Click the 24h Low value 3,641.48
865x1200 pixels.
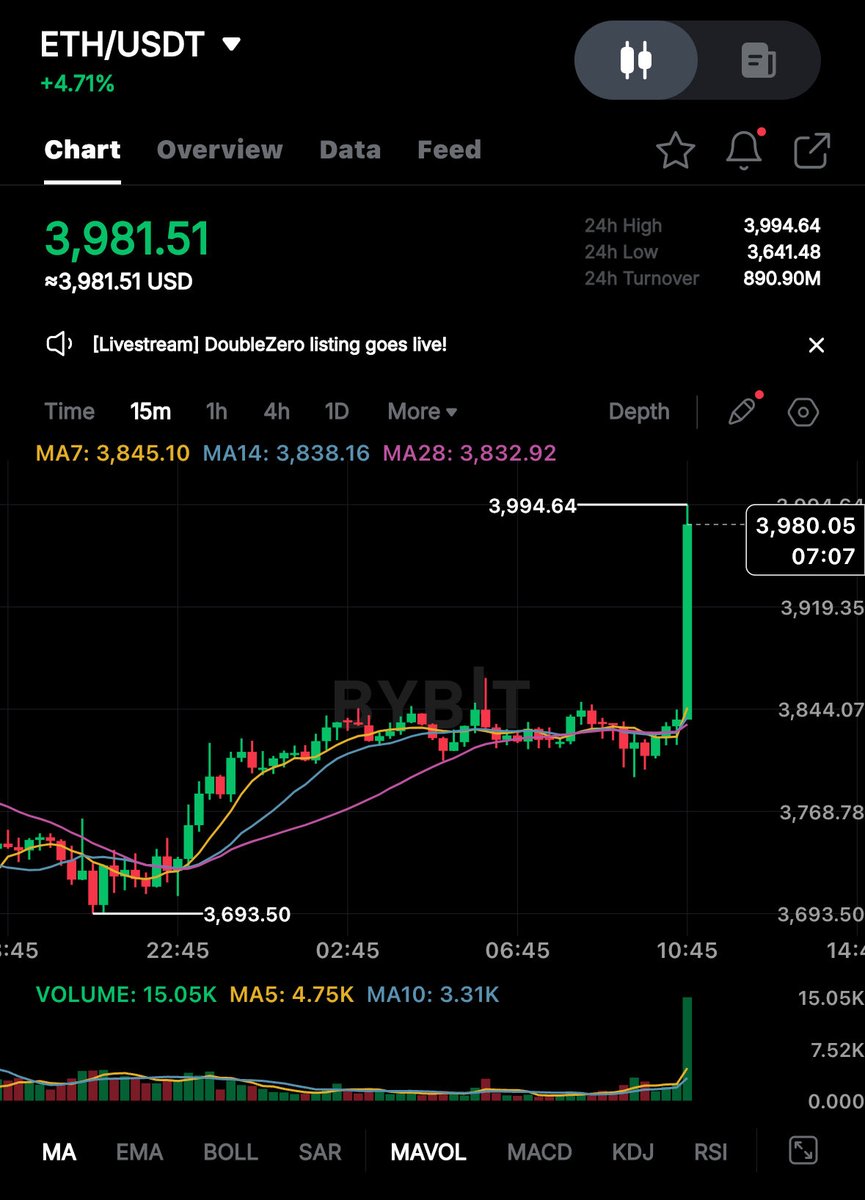click(784, 252)
